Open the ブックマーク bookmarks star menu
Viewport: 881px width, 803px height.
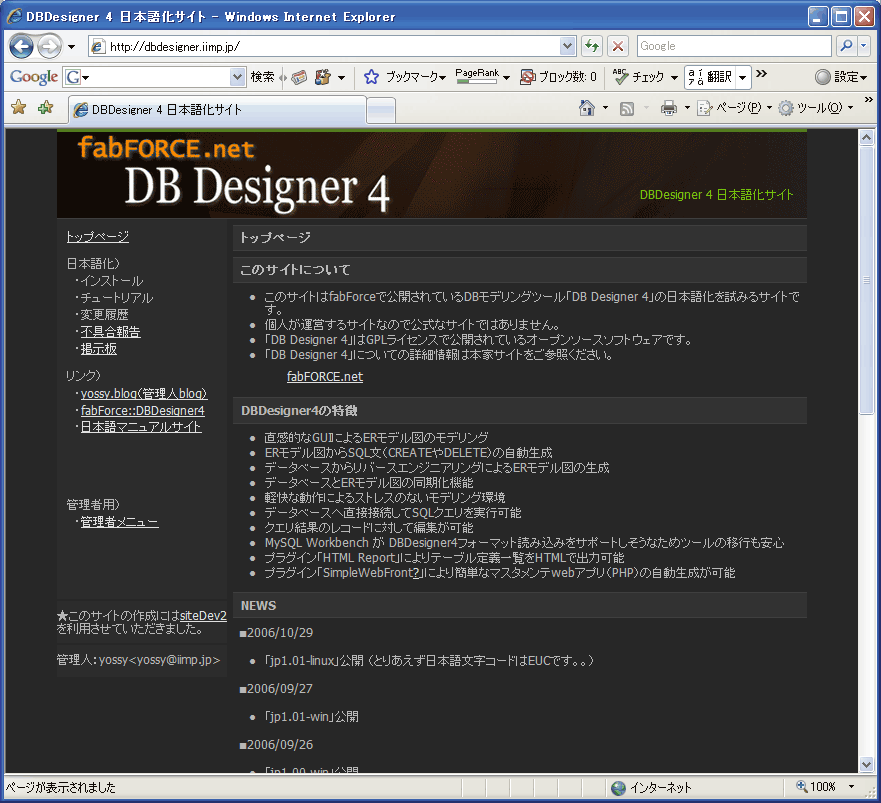click(x=405, y=77)
